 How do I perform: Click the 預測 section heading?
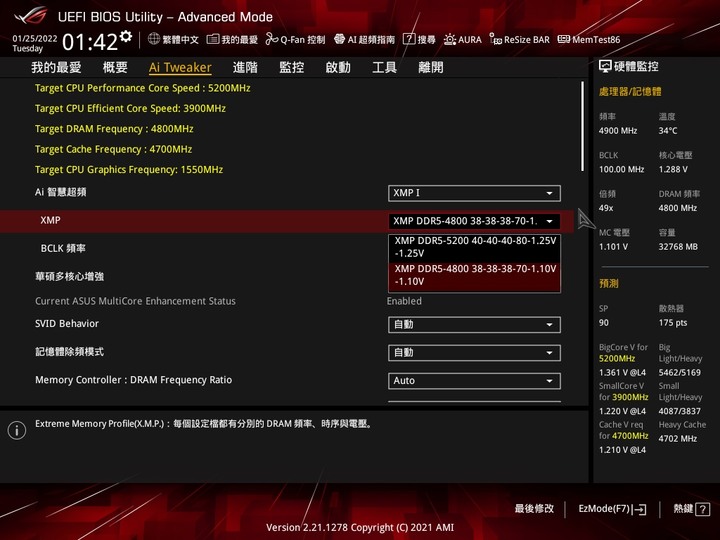click(608, 284)
